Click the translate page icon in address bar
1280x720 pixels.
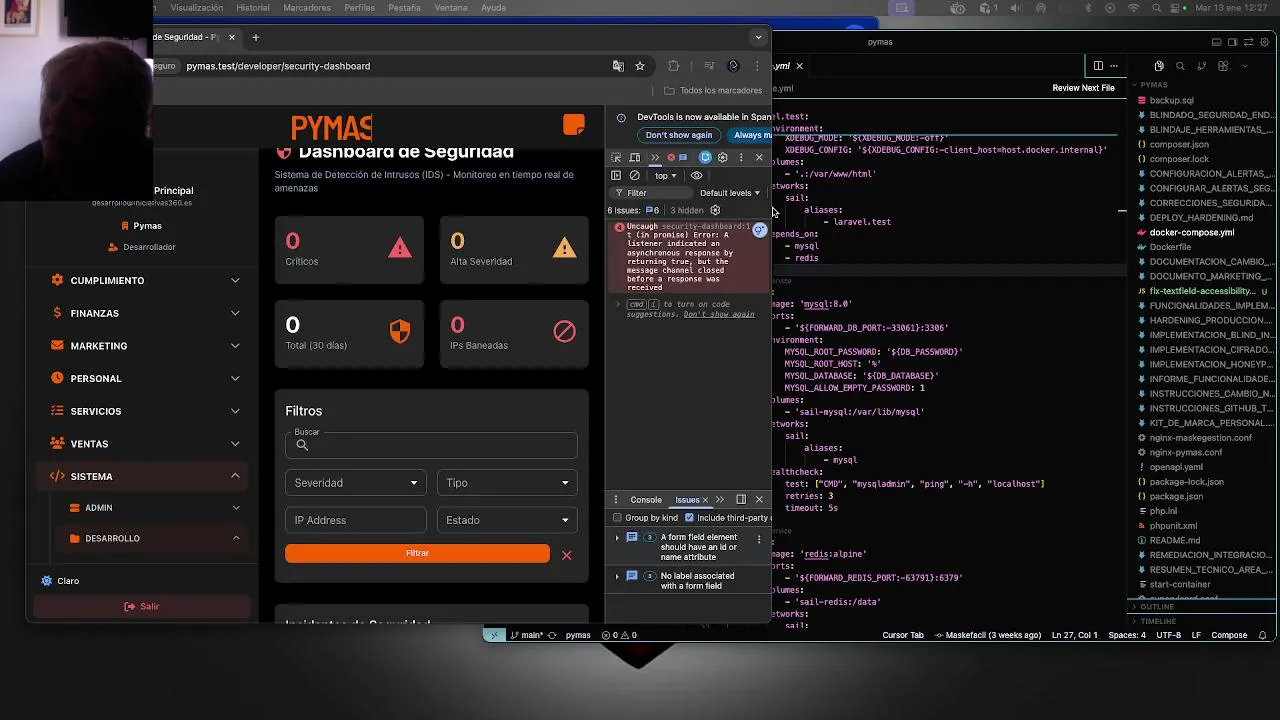tap(618, 66)
